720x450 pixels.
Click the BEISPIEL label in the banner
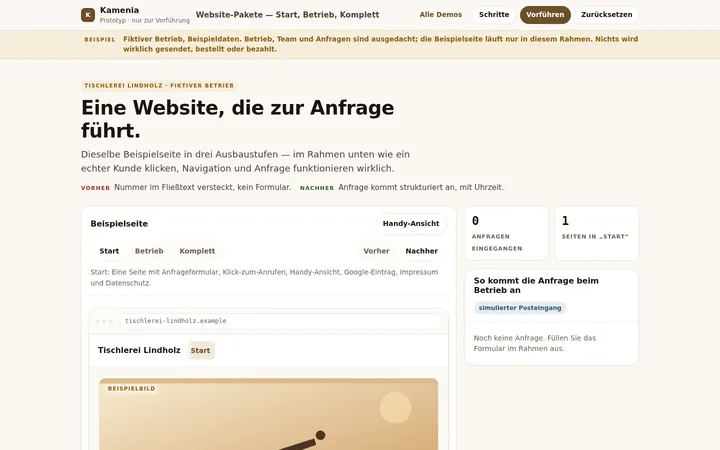point(100,39)
